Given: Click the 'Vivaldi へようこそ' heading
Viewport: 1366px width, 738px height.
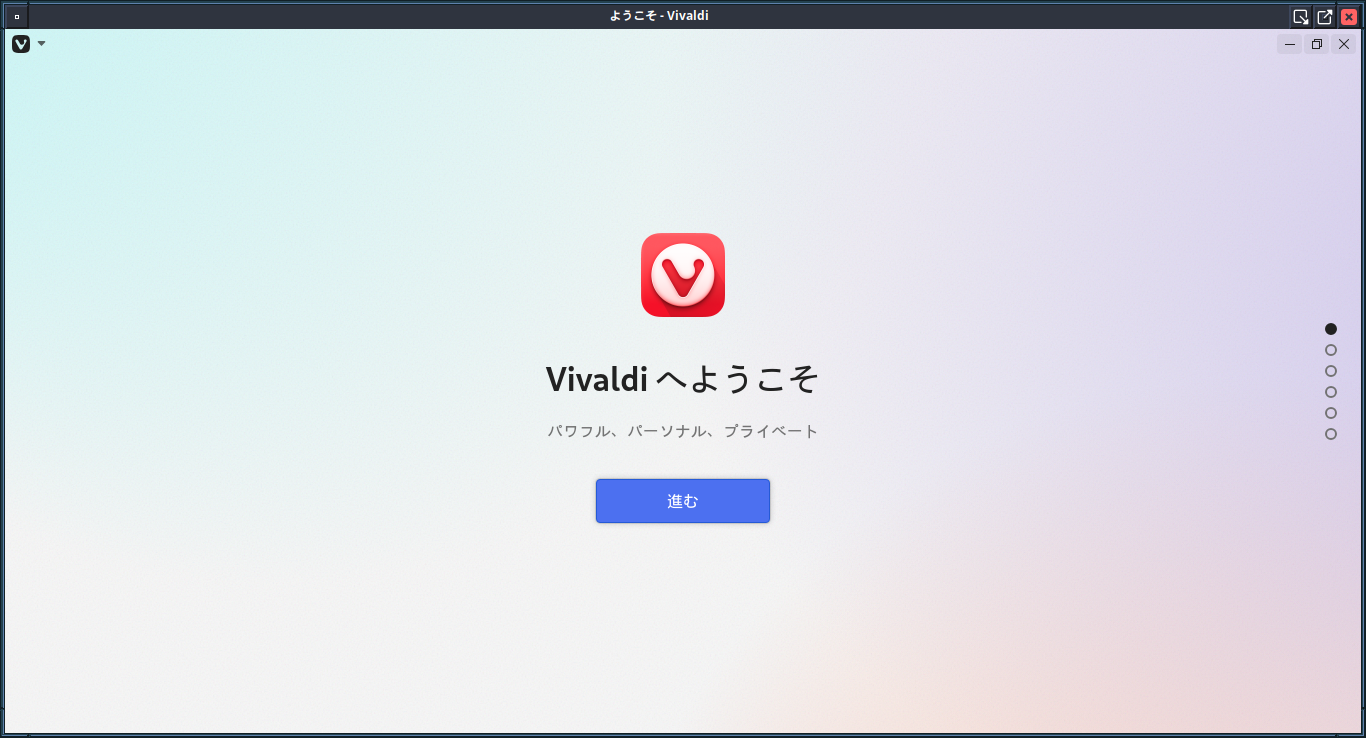Looking at the screenshot, I should pyautogui.click(x=683, y=379).
